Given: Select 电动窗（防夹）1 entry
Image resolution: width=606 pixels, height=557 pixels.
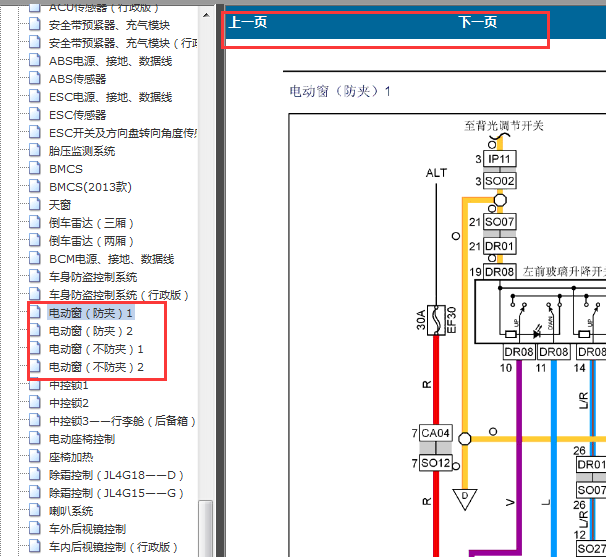Looking at the screenshot, I should [x=91, y=313].
